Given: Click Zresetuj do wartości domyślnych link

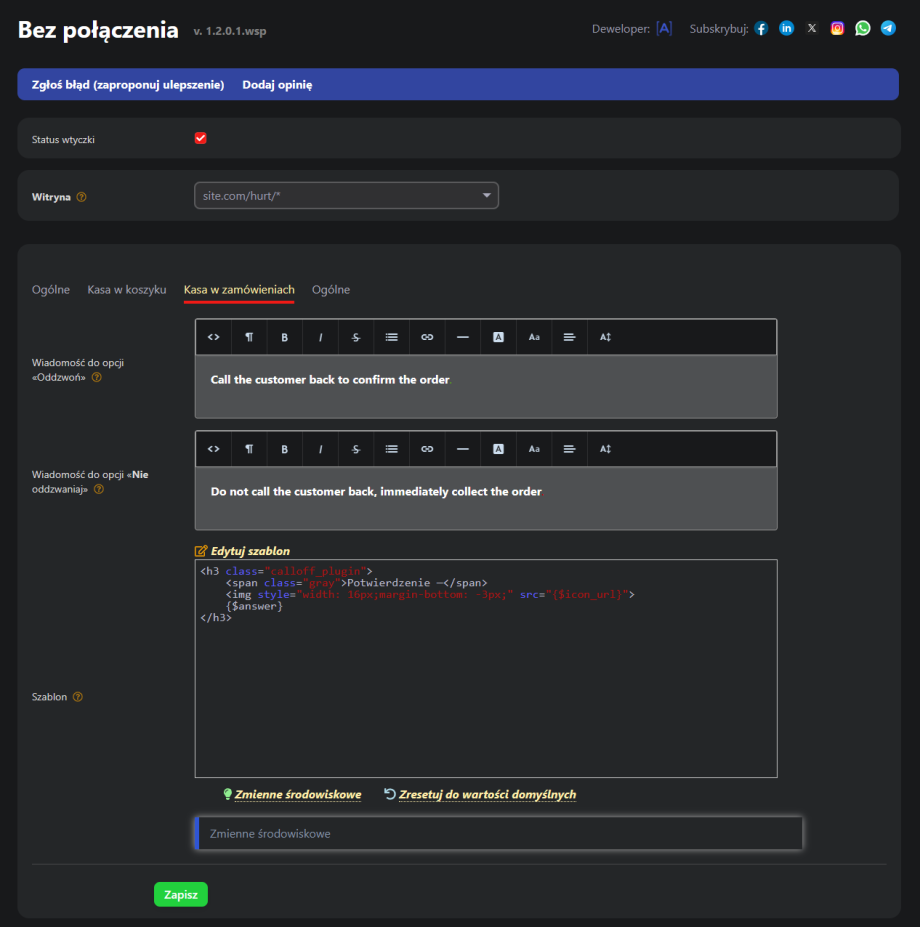Looking at the screenshot, I should (487, 795).
